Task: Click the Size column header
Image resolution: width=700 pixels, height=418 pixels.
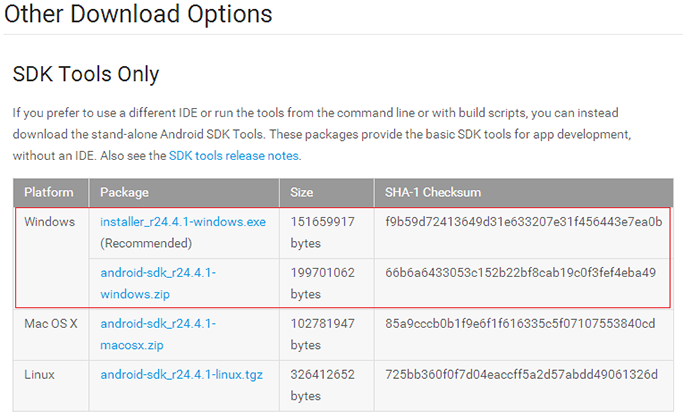Action: (x=302, y=192)
